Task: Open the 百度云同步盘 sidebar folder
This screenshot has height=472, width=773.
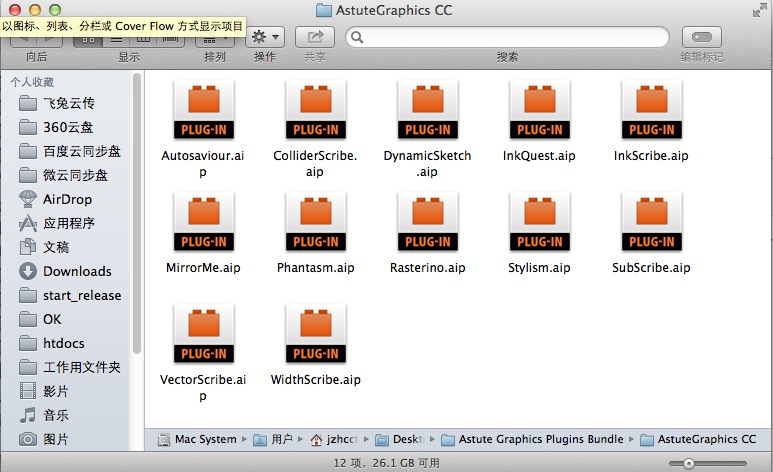Action: (68, 151)
